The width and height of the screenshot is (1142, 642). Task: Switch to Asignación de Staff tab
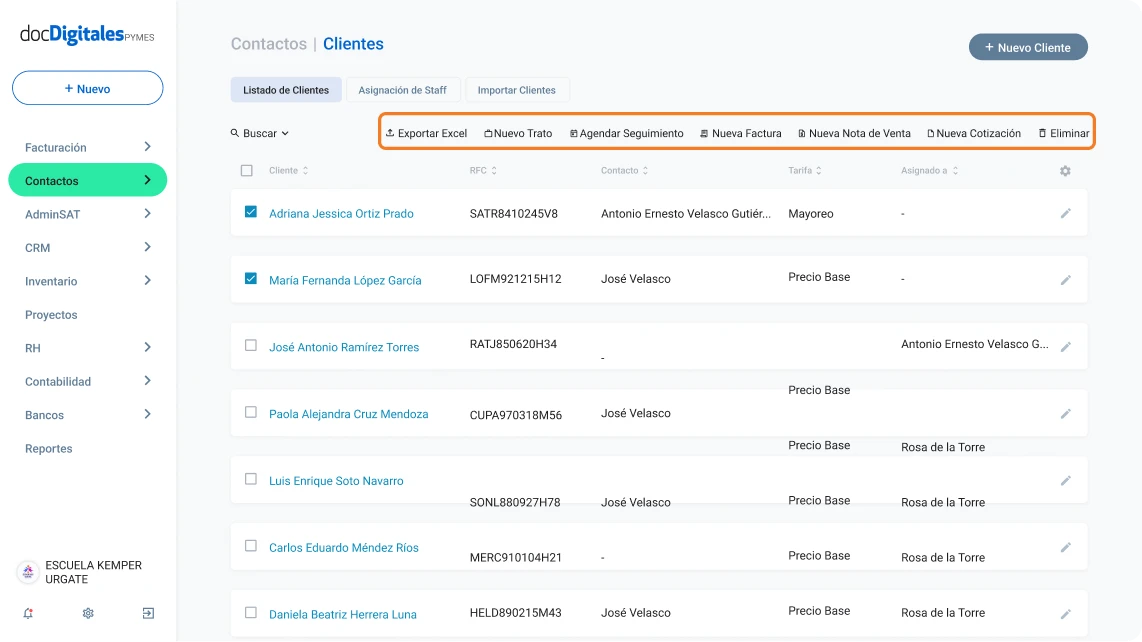pyautogui.click(x=403, y=90)
